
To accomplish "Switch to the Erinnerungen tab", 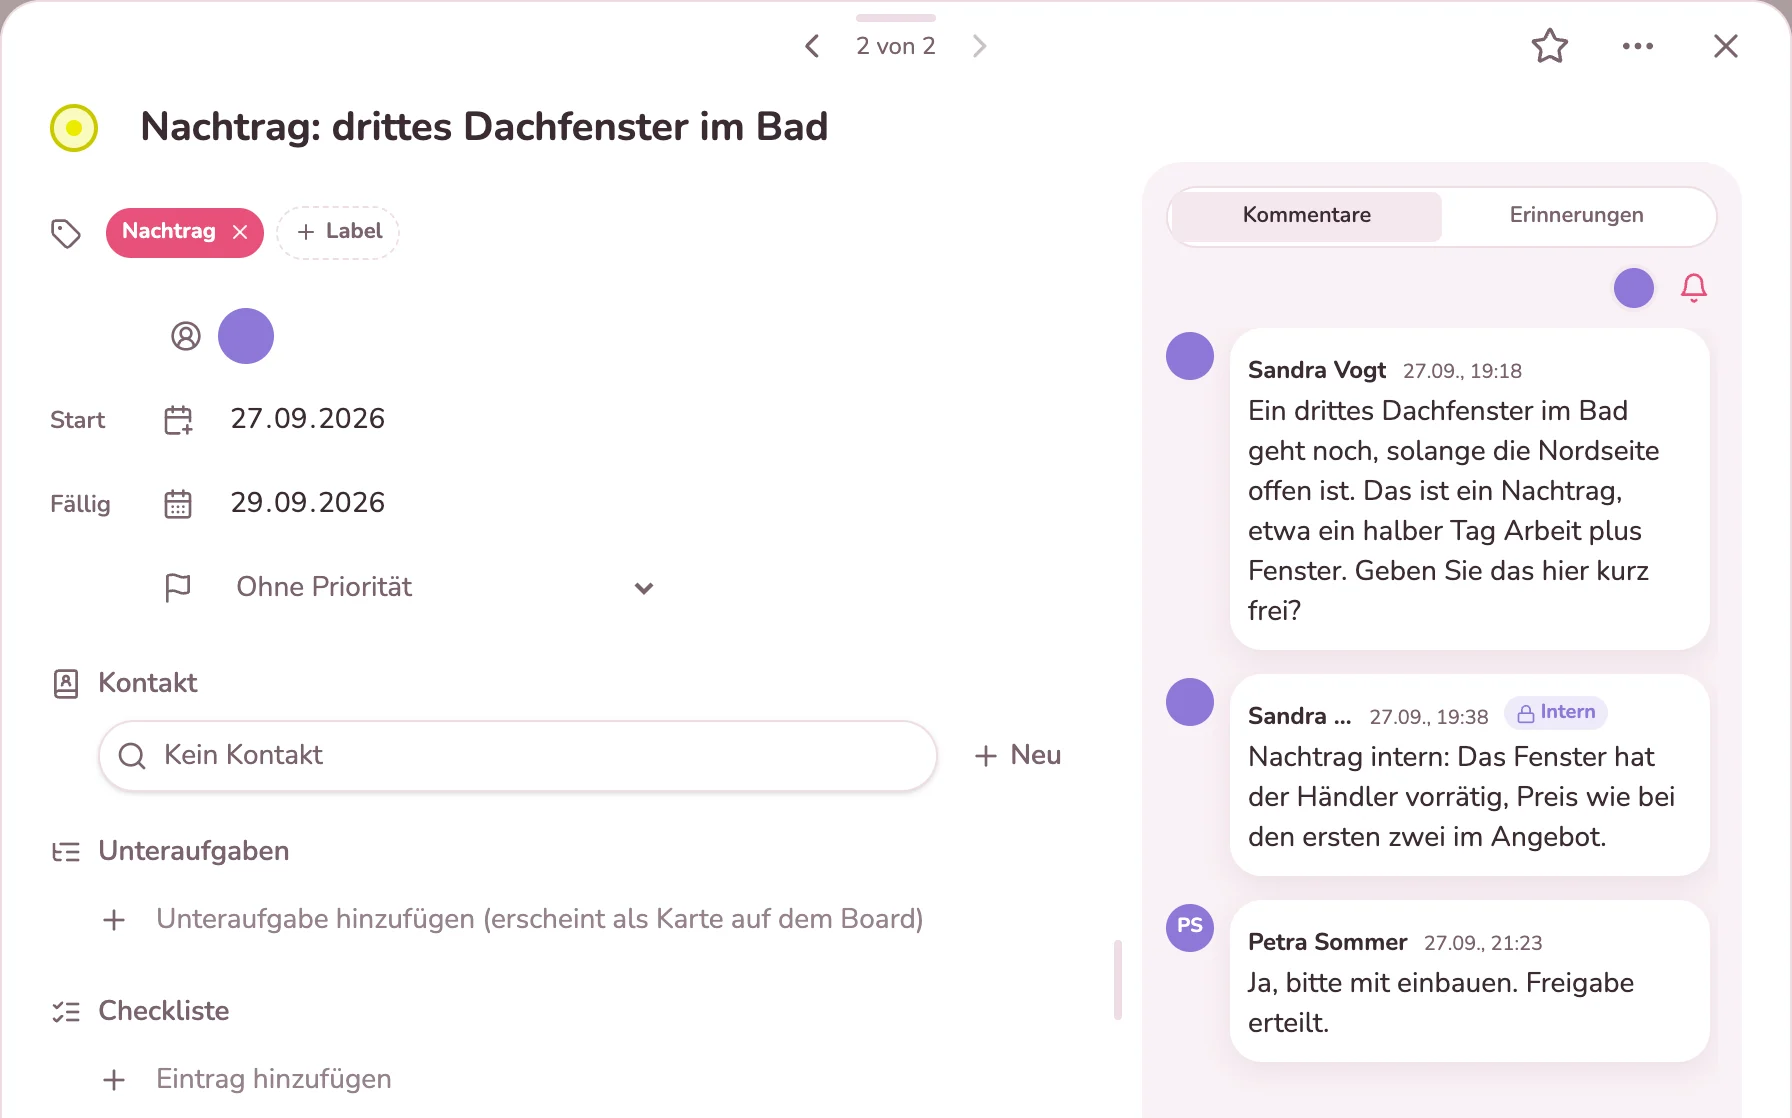I will [x=1577, y=215].
